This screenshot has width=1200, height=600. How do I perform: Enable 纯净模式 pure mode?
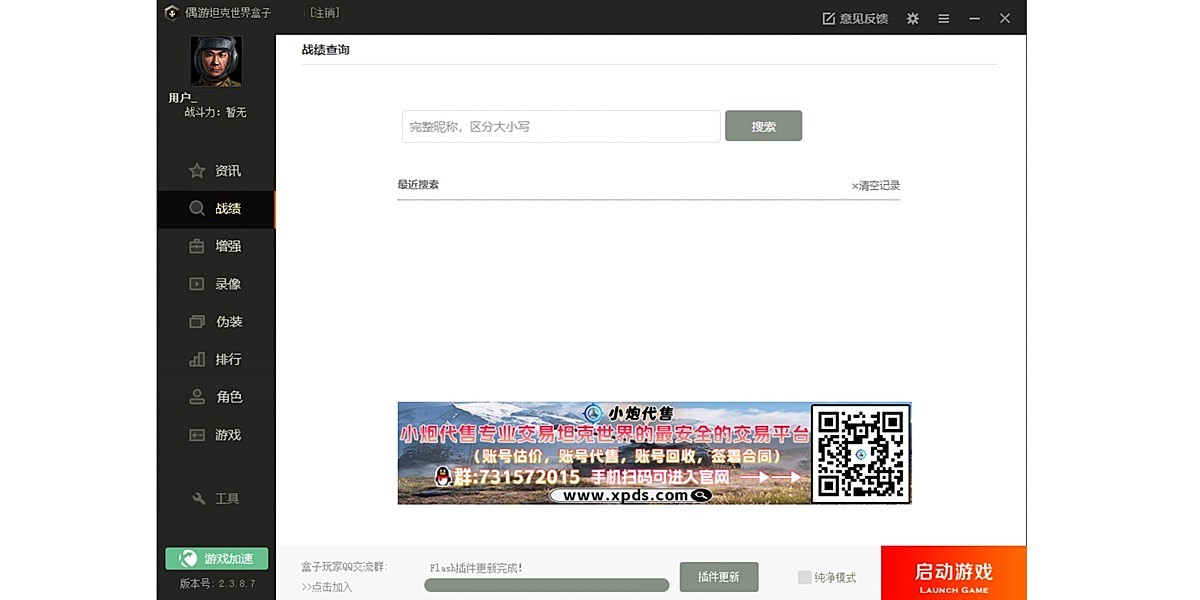[x=805, y=577]
